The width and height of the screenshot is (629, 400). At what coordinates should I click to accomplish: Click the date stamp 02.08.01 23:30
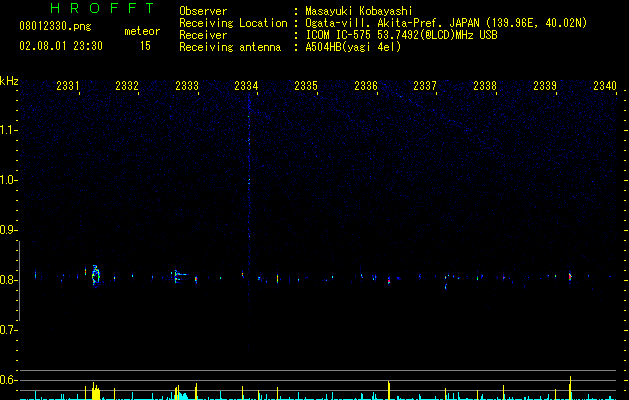pyautogui.click(x=61, y=46)
